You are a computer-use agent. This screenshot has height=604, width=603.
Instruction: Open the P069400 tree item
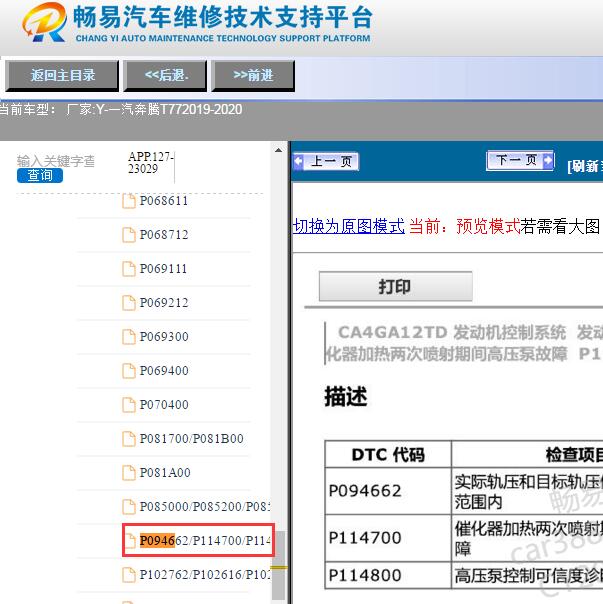tap(164, 370)
